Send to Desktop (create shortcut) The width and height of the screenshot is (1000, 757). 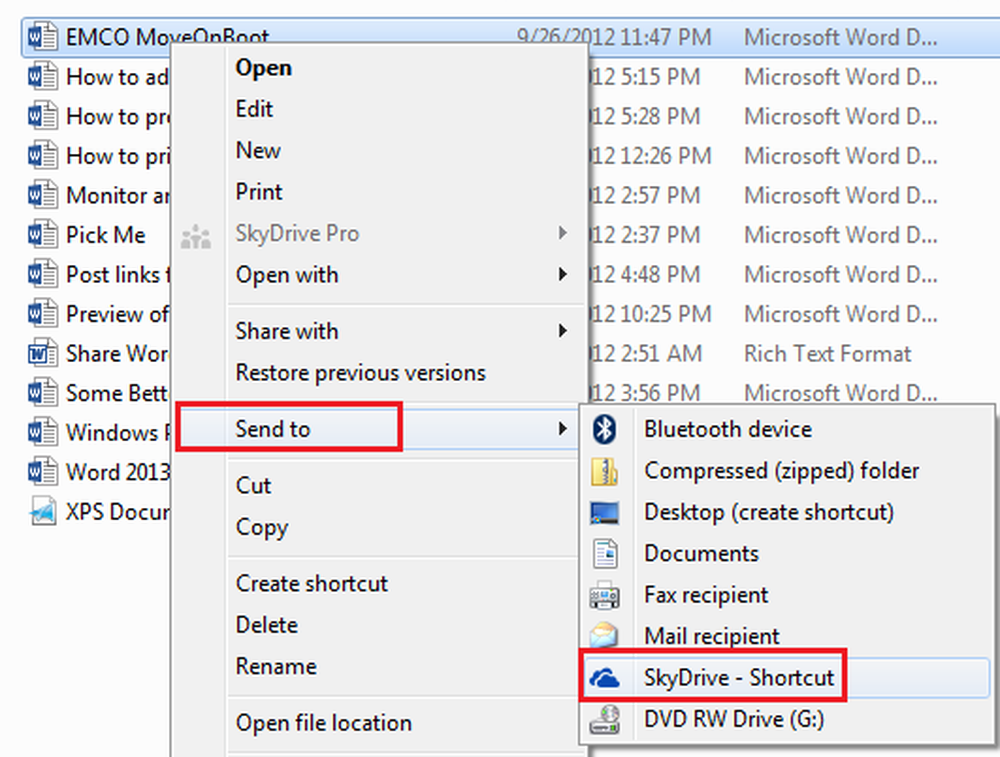[x=787, y=512]
